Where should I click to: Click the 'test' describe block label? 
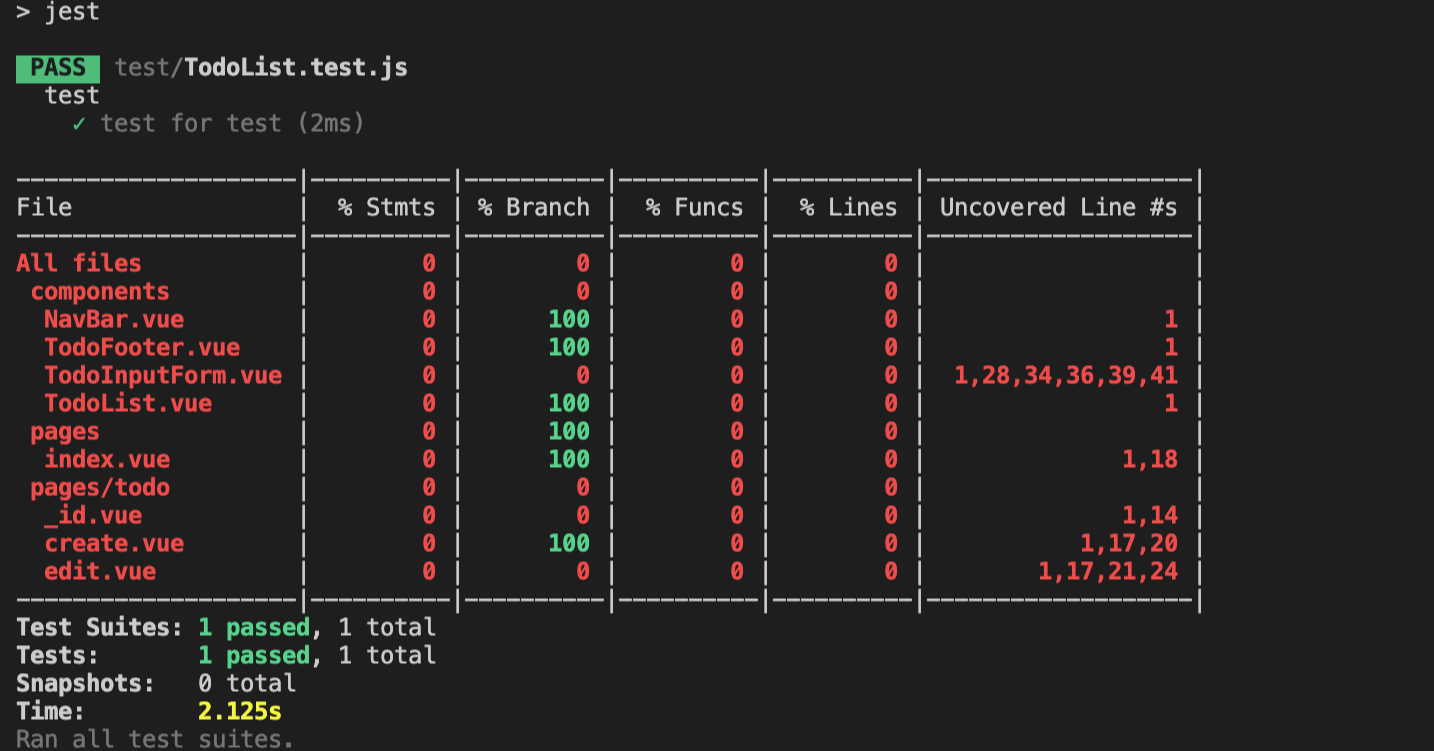click(x=72, y=96)
